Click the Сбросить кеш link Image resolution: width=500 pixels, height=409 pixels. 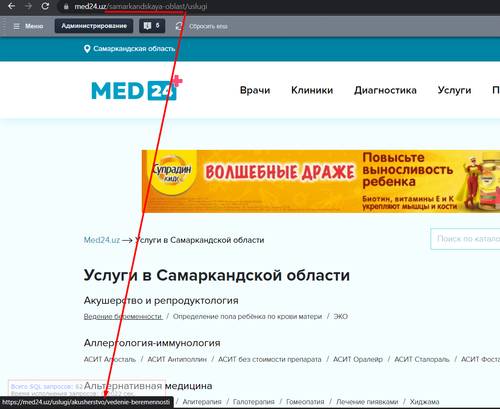(x=208, y=26)
